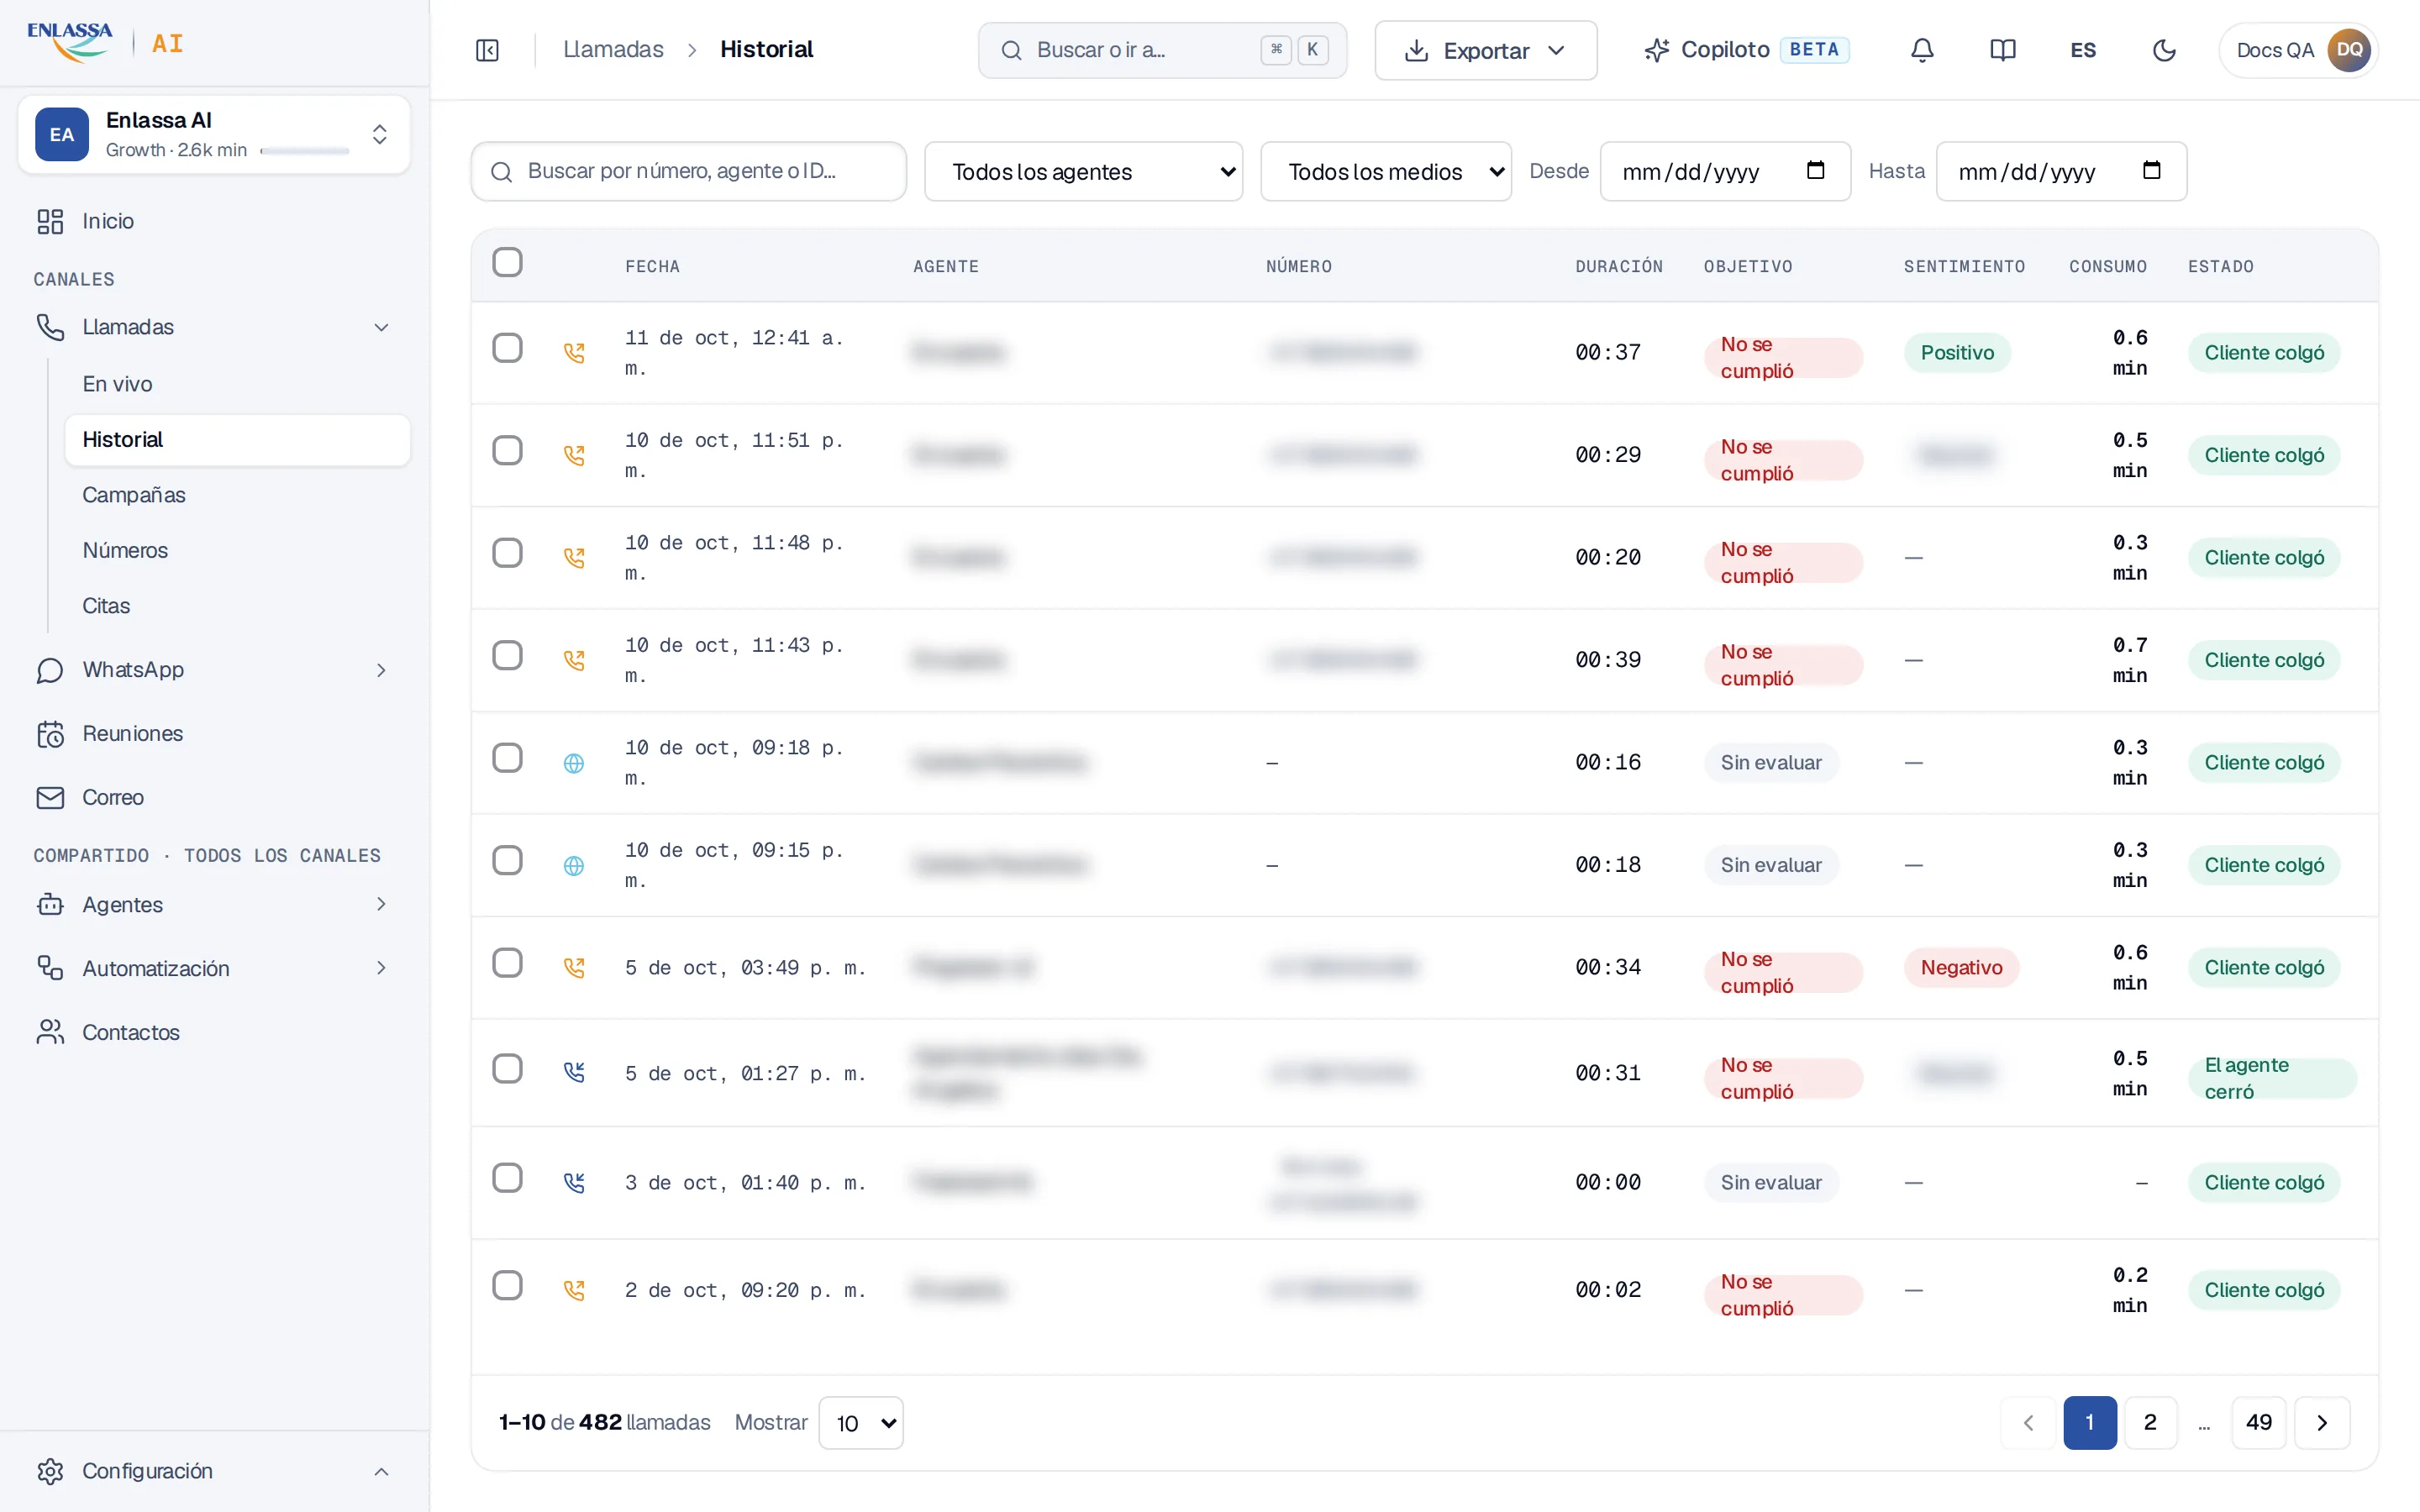Open Números in sidebar
Image resolution: width=2420 pixels, height=1512 pixels.
coord(125,550)
